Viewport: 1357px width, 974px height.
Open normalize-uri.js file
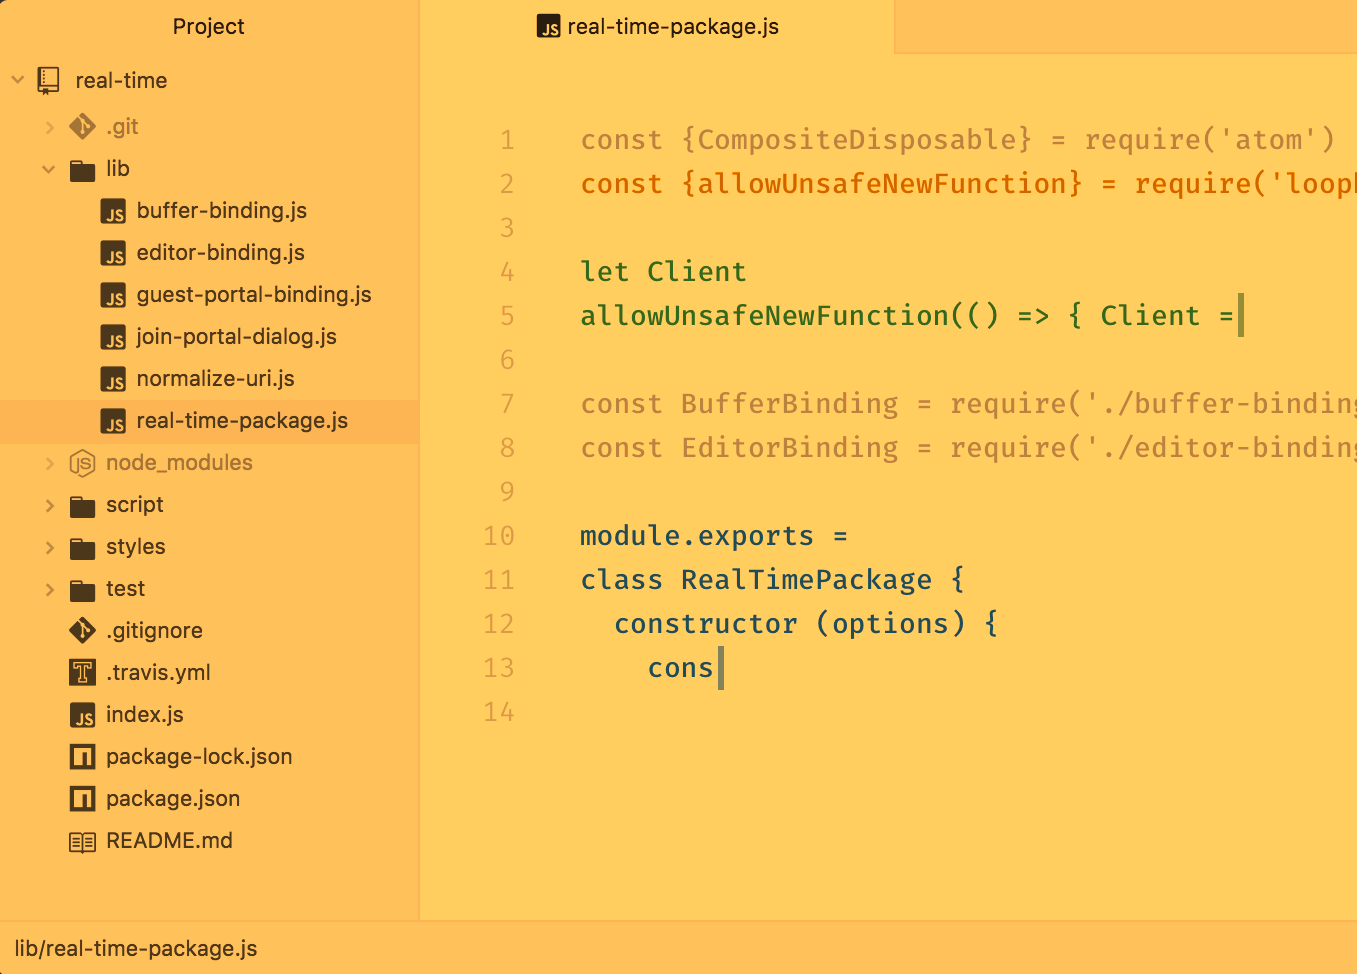pos(216,379)
